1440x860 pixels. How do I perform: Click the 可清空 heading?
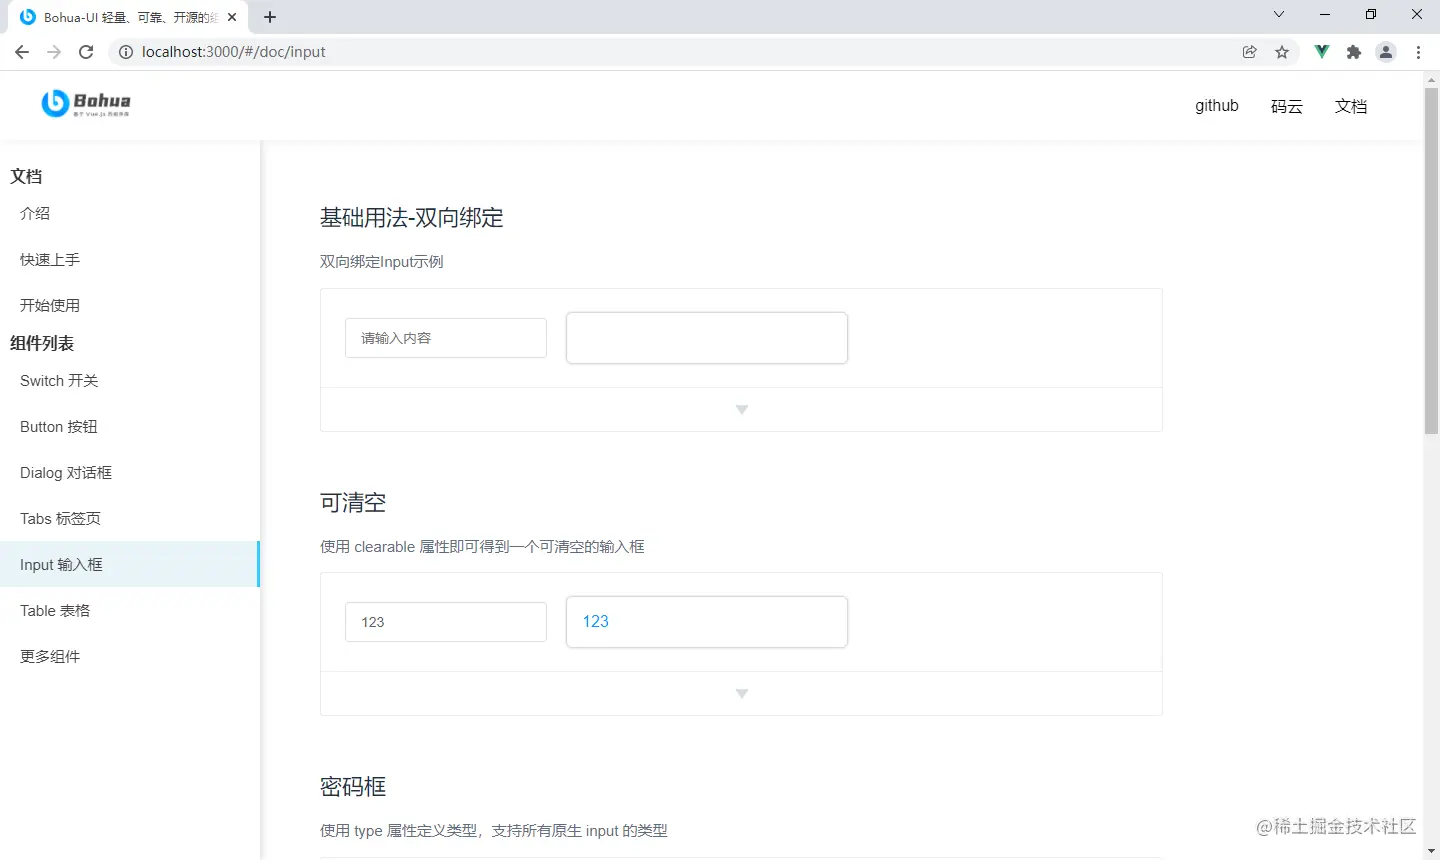(353, 502)
